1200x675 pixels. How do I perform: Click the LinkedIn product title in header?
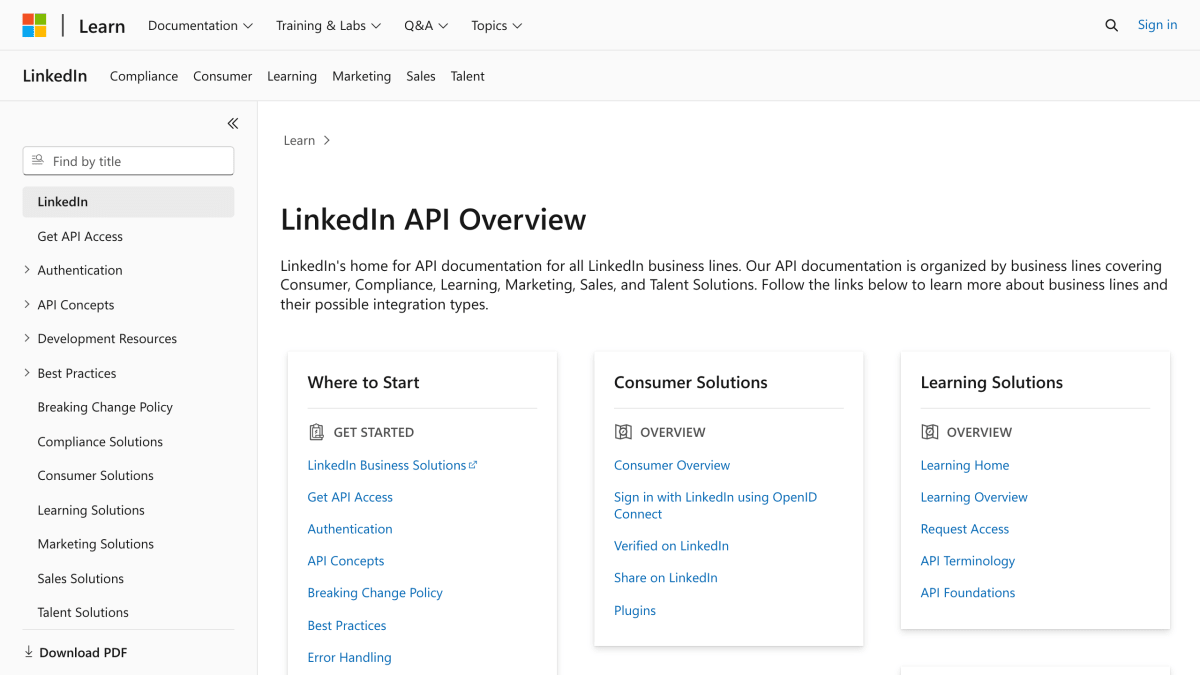coord(55,76)
